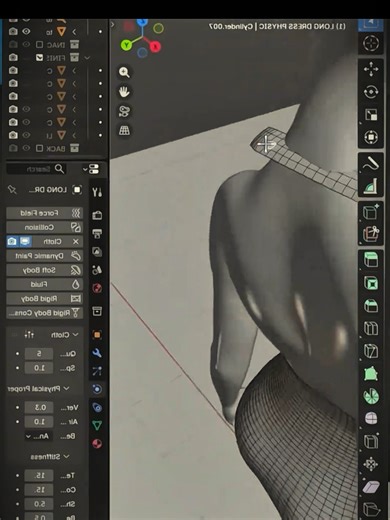Enable the BACK collection checkbox
The height and width of the screenshot is (520, 390).
[x=39, y=148]
